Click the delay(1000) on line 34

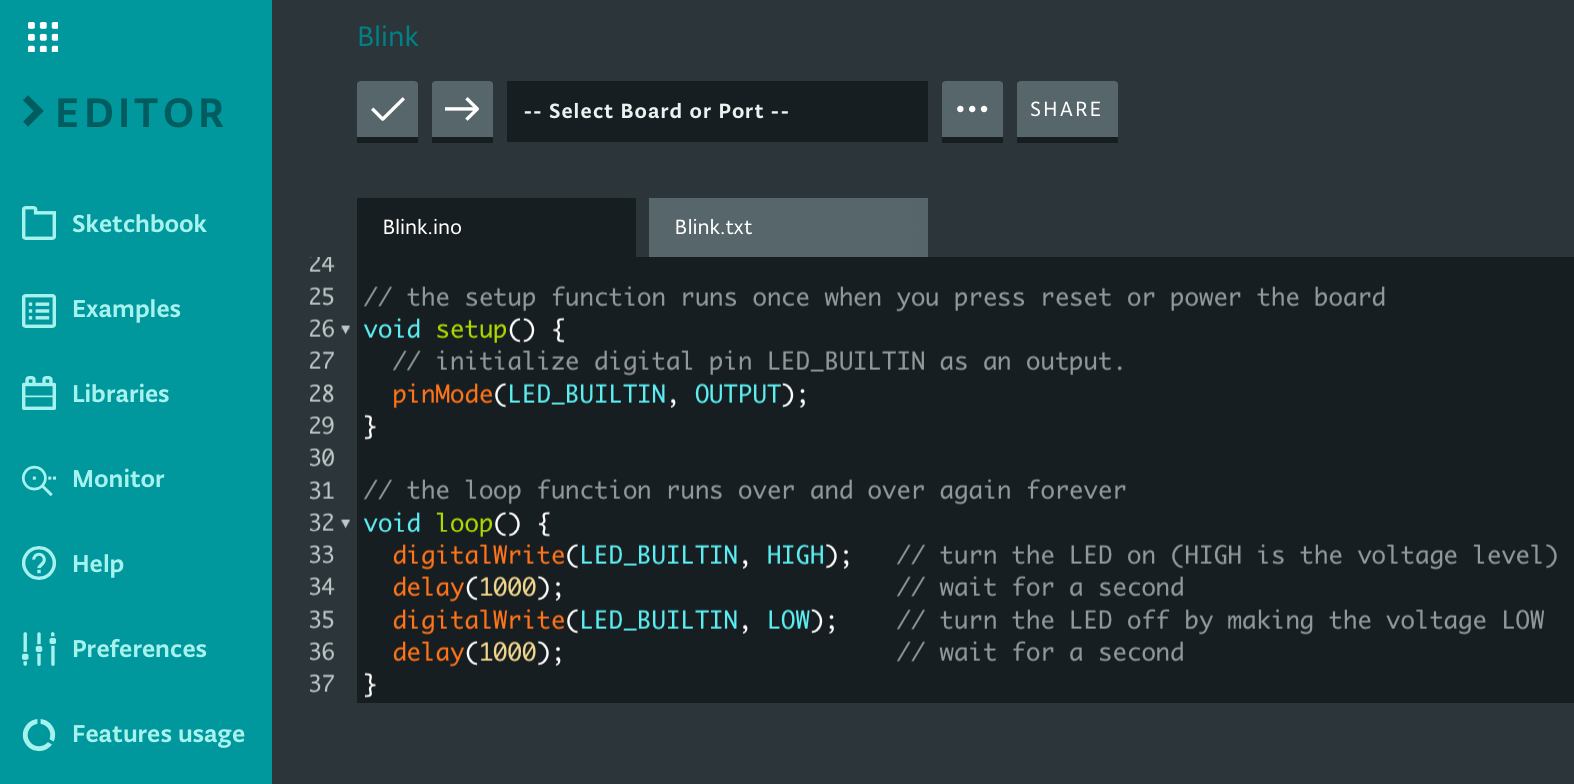click(x=478, y=587)
